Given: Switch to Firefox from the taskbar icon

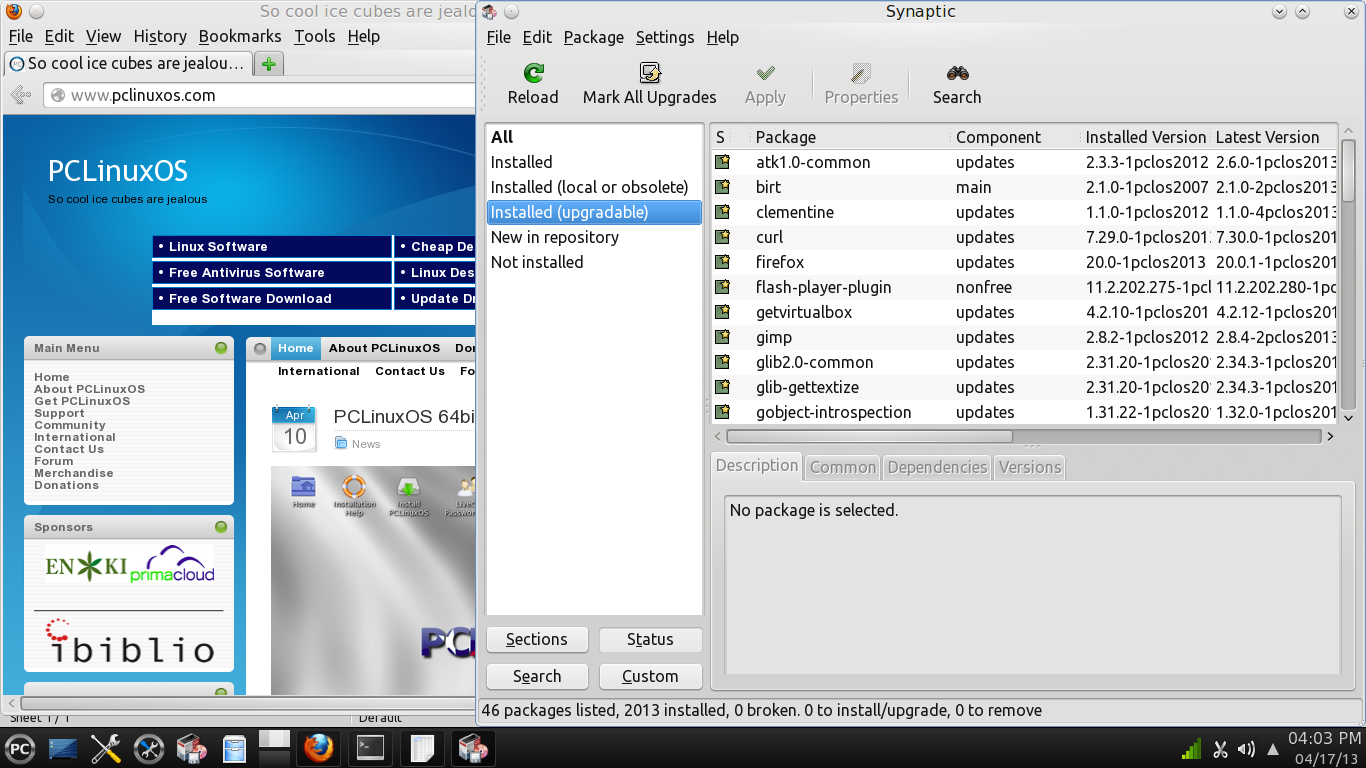Looking at the screenshot, I should (x=318, y=748).
